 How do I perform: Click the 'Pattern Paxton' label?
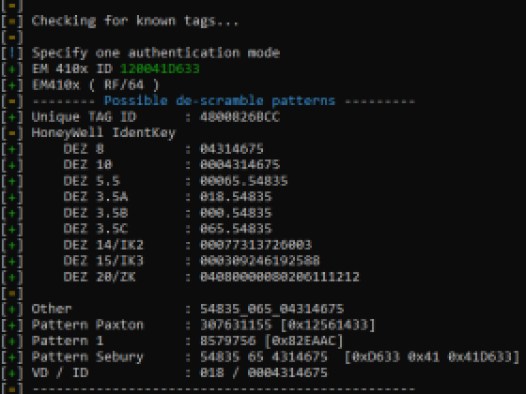pyautogui.click(x=88, y=325)
